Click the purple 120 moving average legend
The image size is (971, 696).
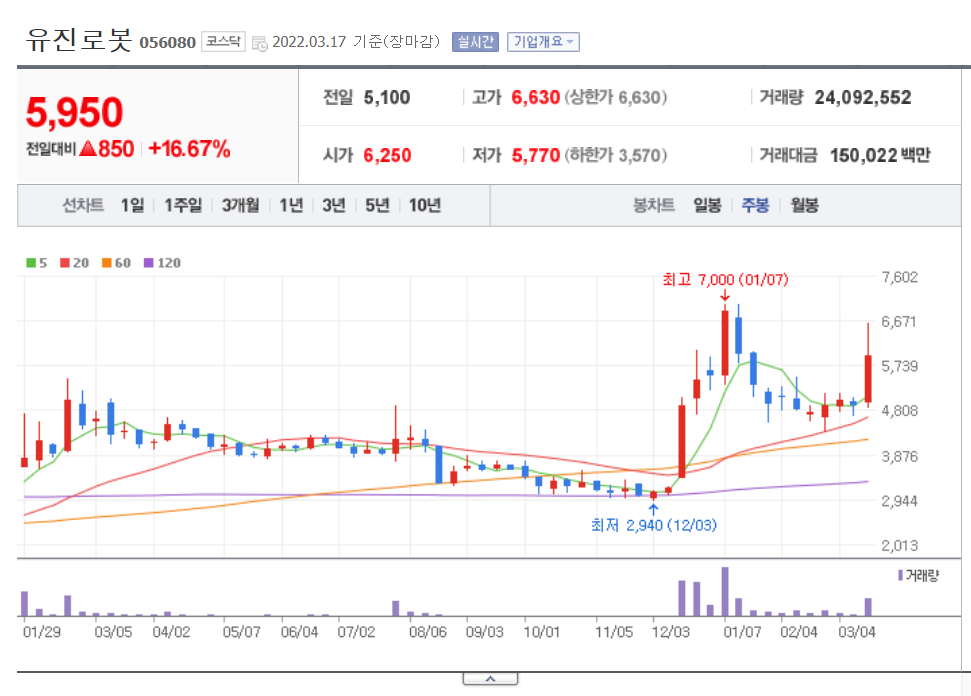[162, 263]
